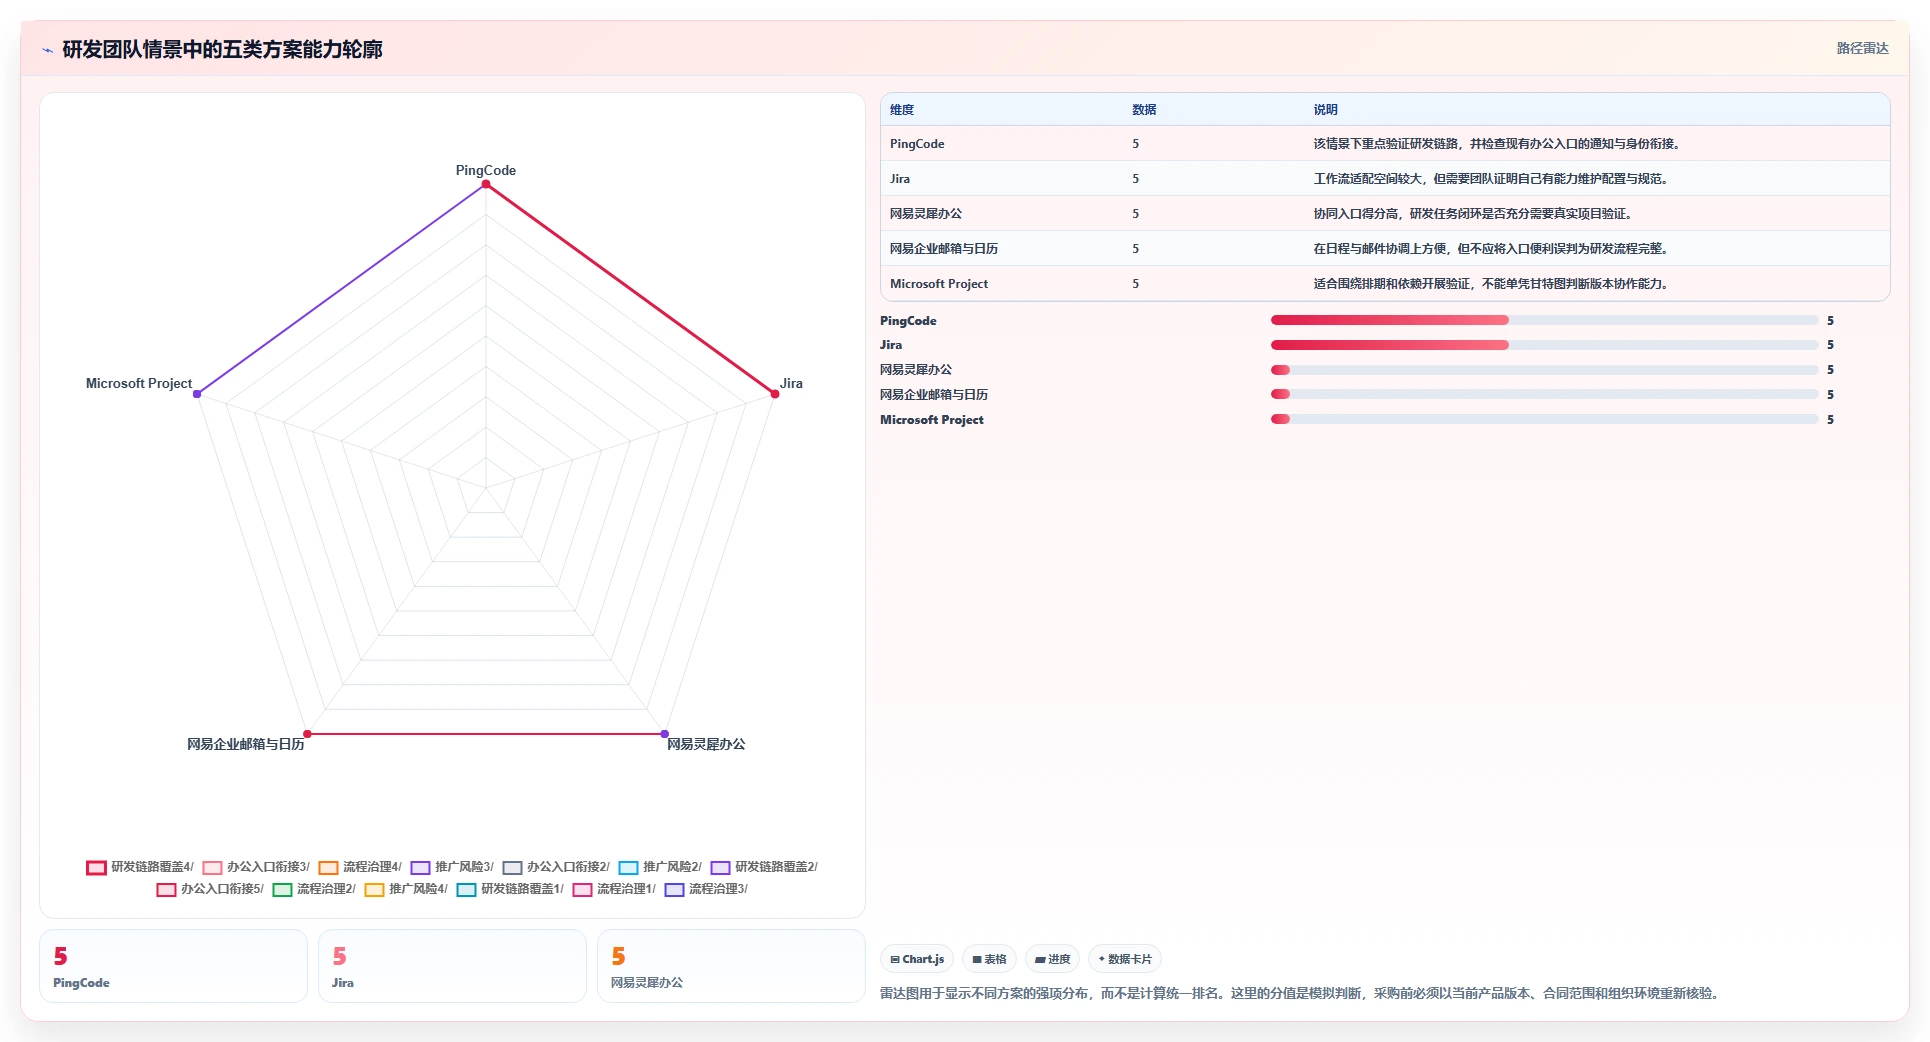
Task: Click the description starting 适合围绕排期和依赖
Action: [1493, 284]
